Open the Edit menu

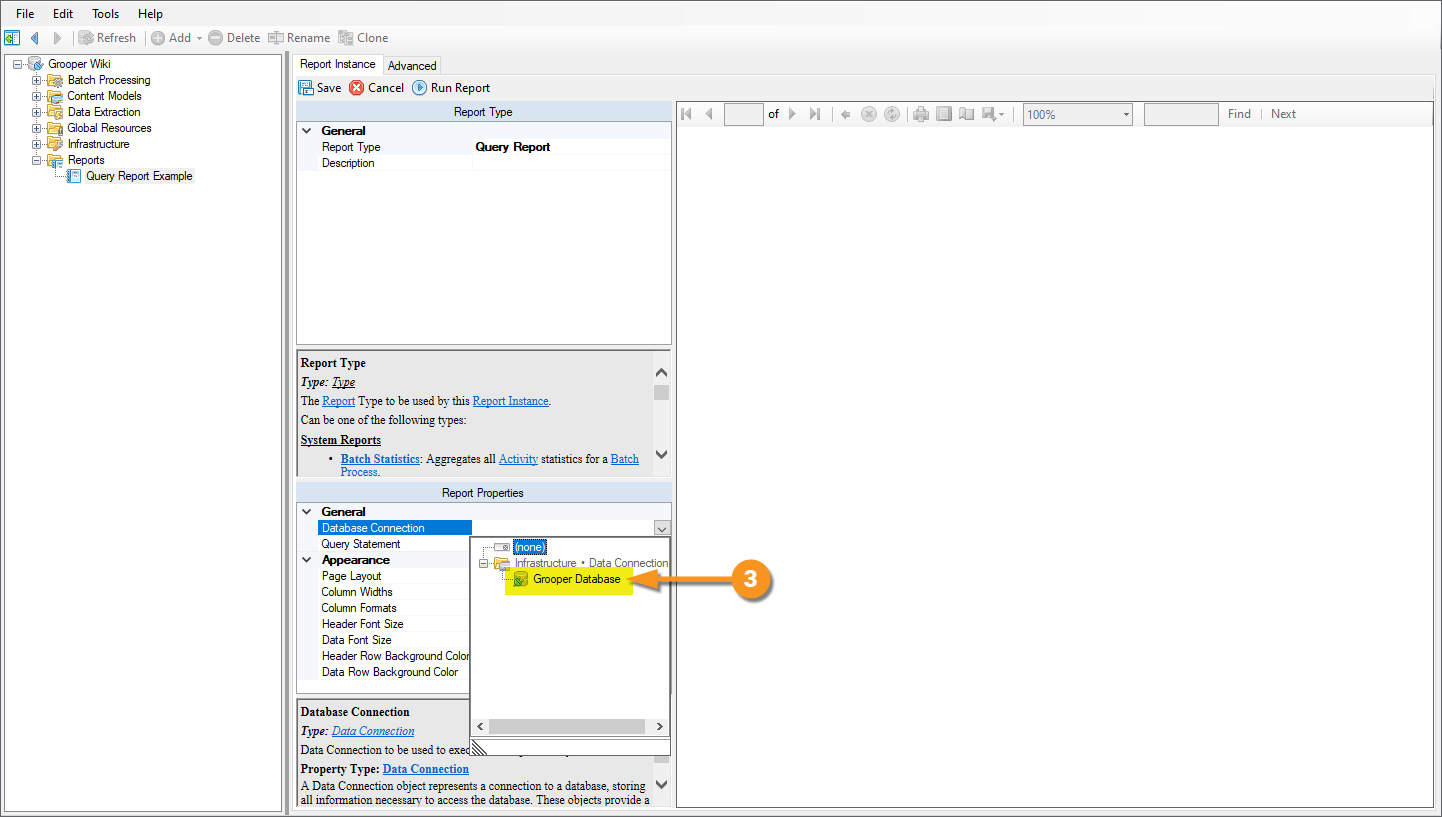click(63, 14)
